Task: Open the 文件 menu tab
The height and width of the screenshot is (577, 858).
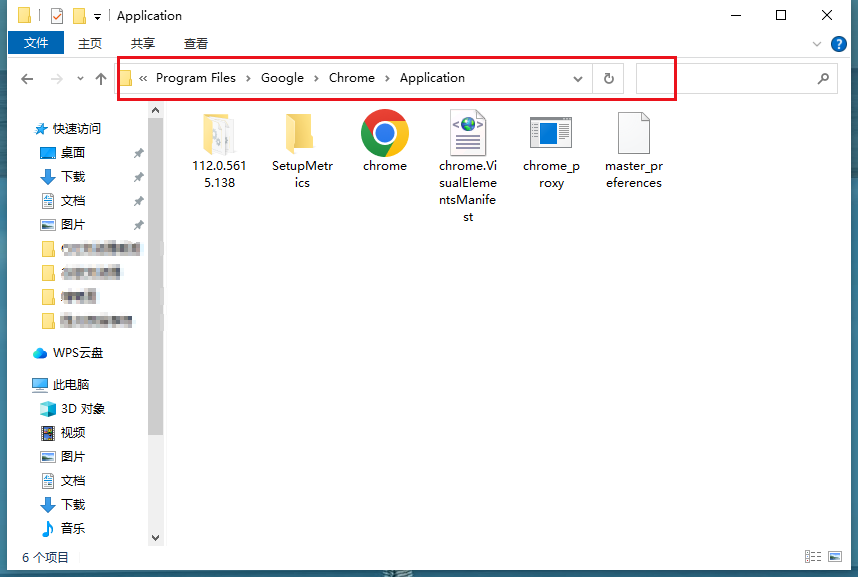Action: [36, 43]
